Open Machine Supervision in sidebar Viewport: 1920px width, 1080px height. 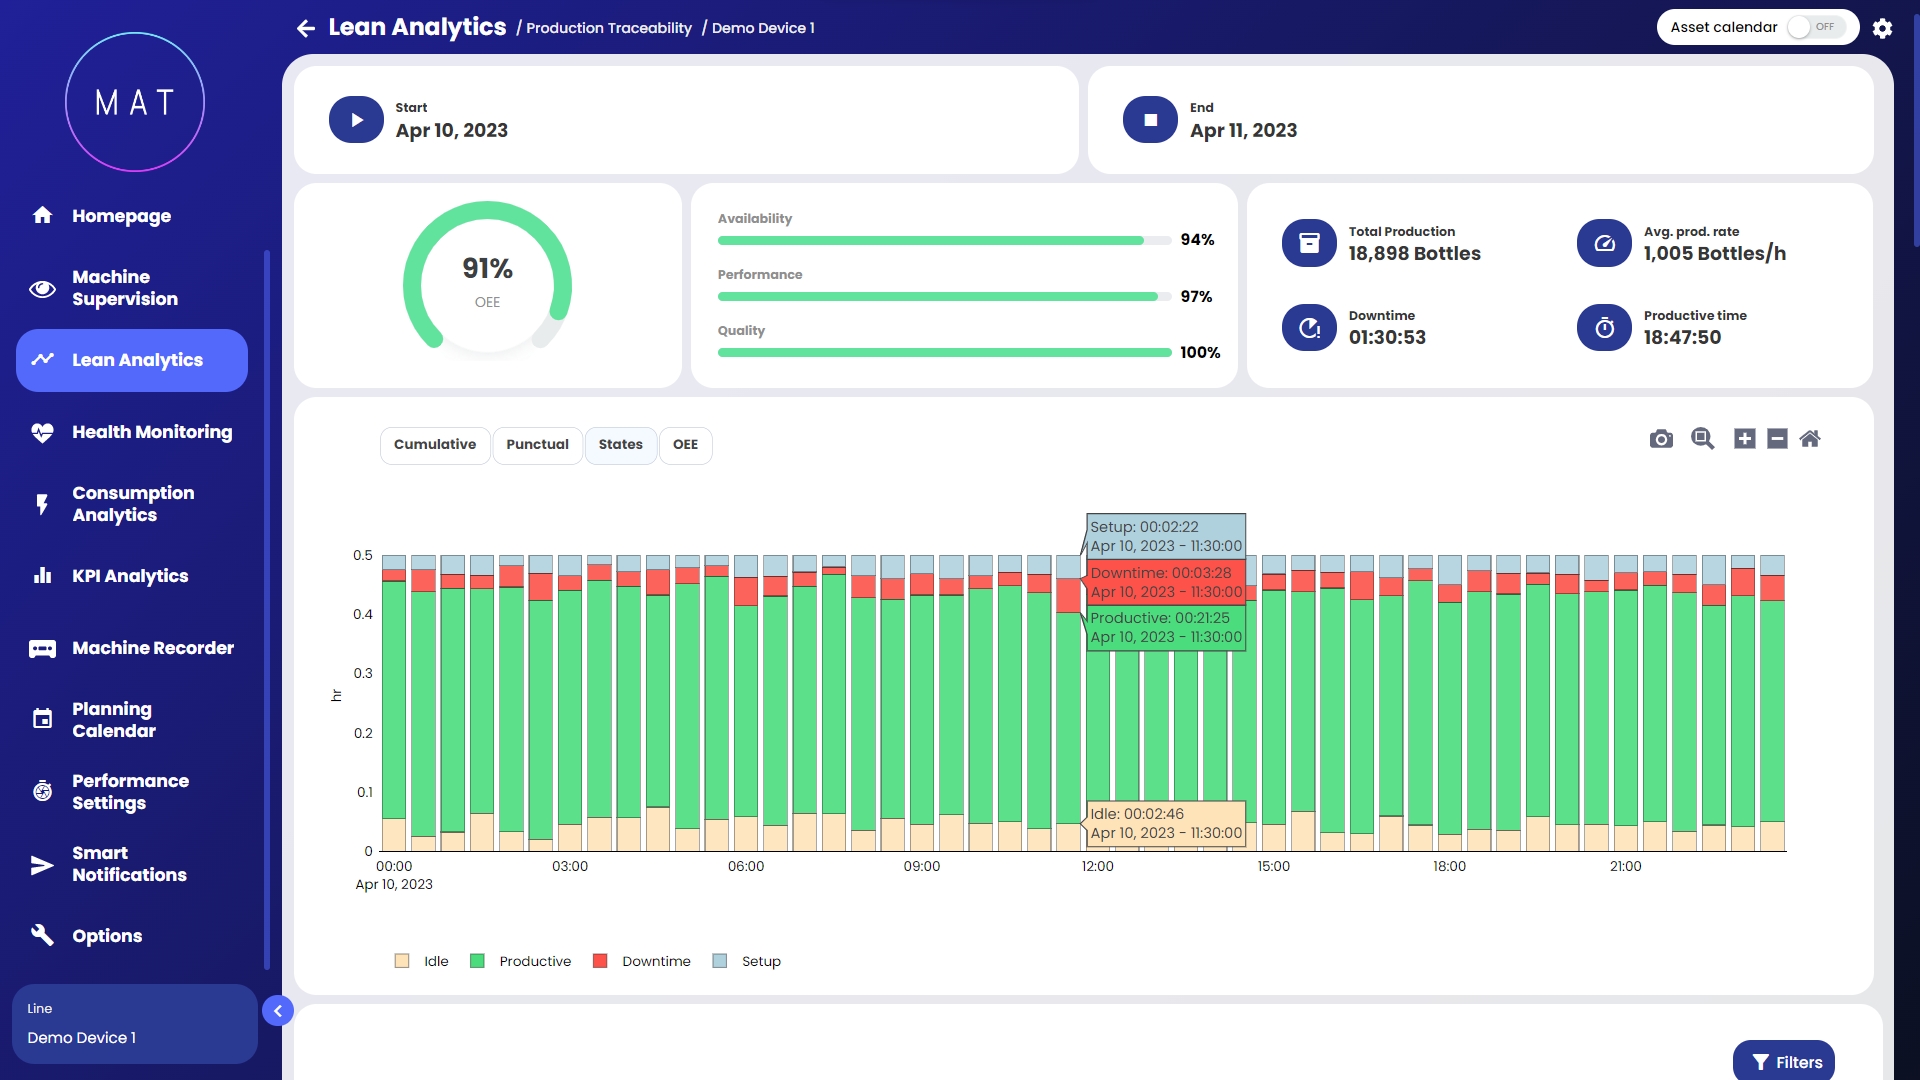click(x=124, y=288)
